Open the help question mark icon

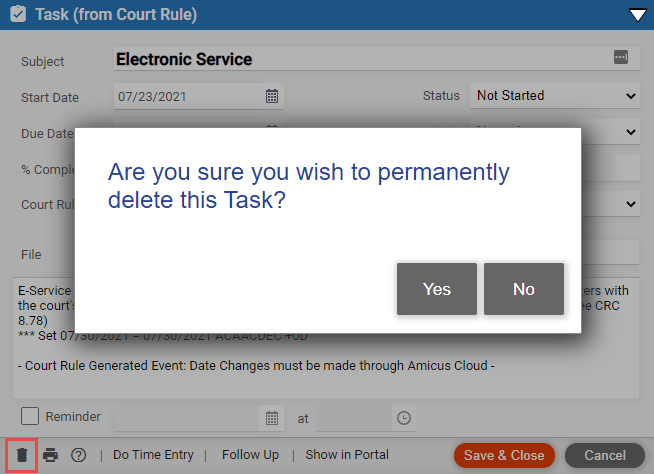(78, 455)
